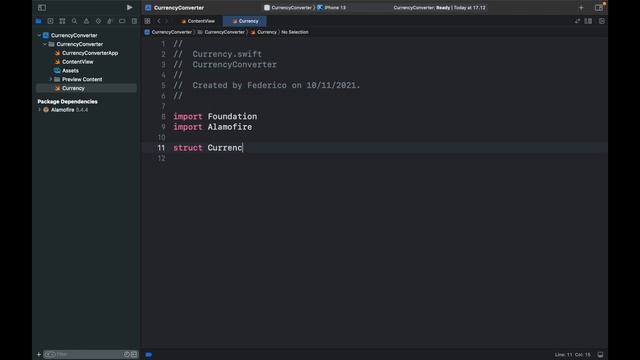Viewport: 640px width, 360px height.
Task: Open the Symbol navigator
Action: click(62, 21)
